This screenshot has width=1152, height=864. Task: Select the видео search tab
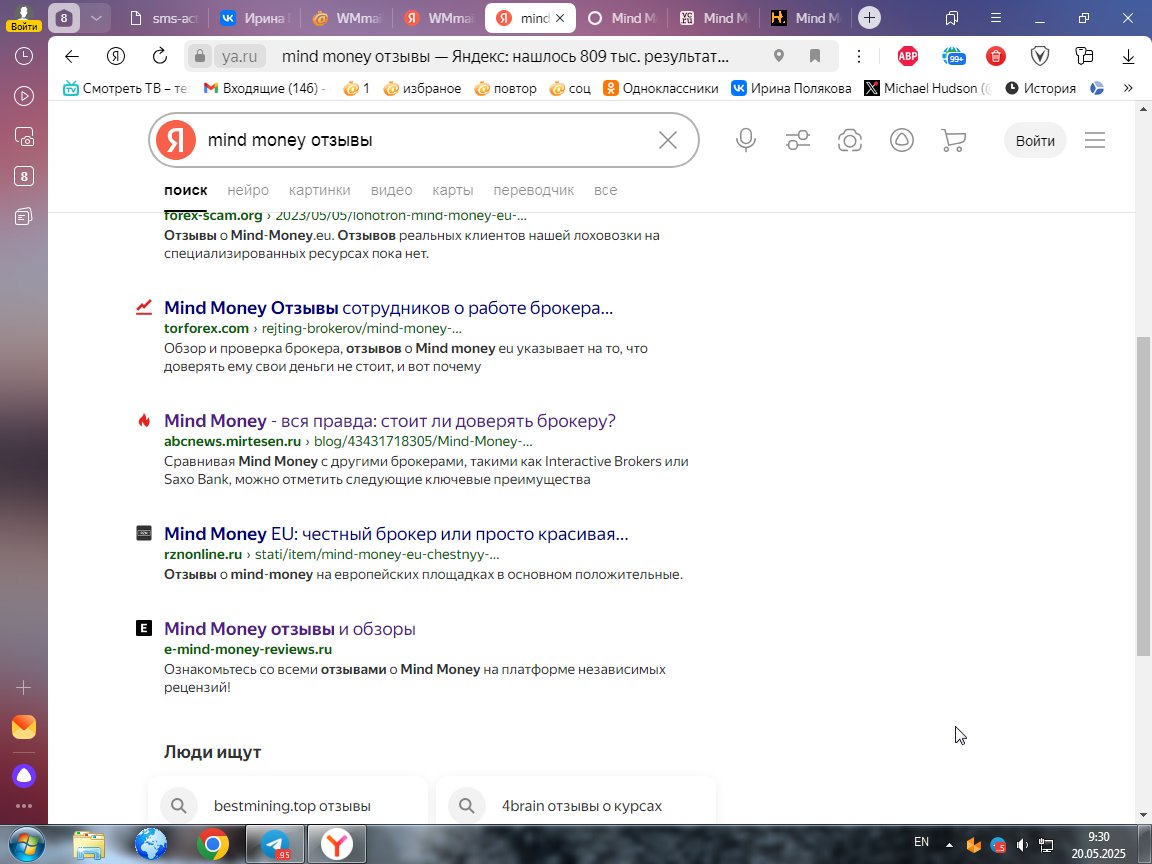click(392, 190)
